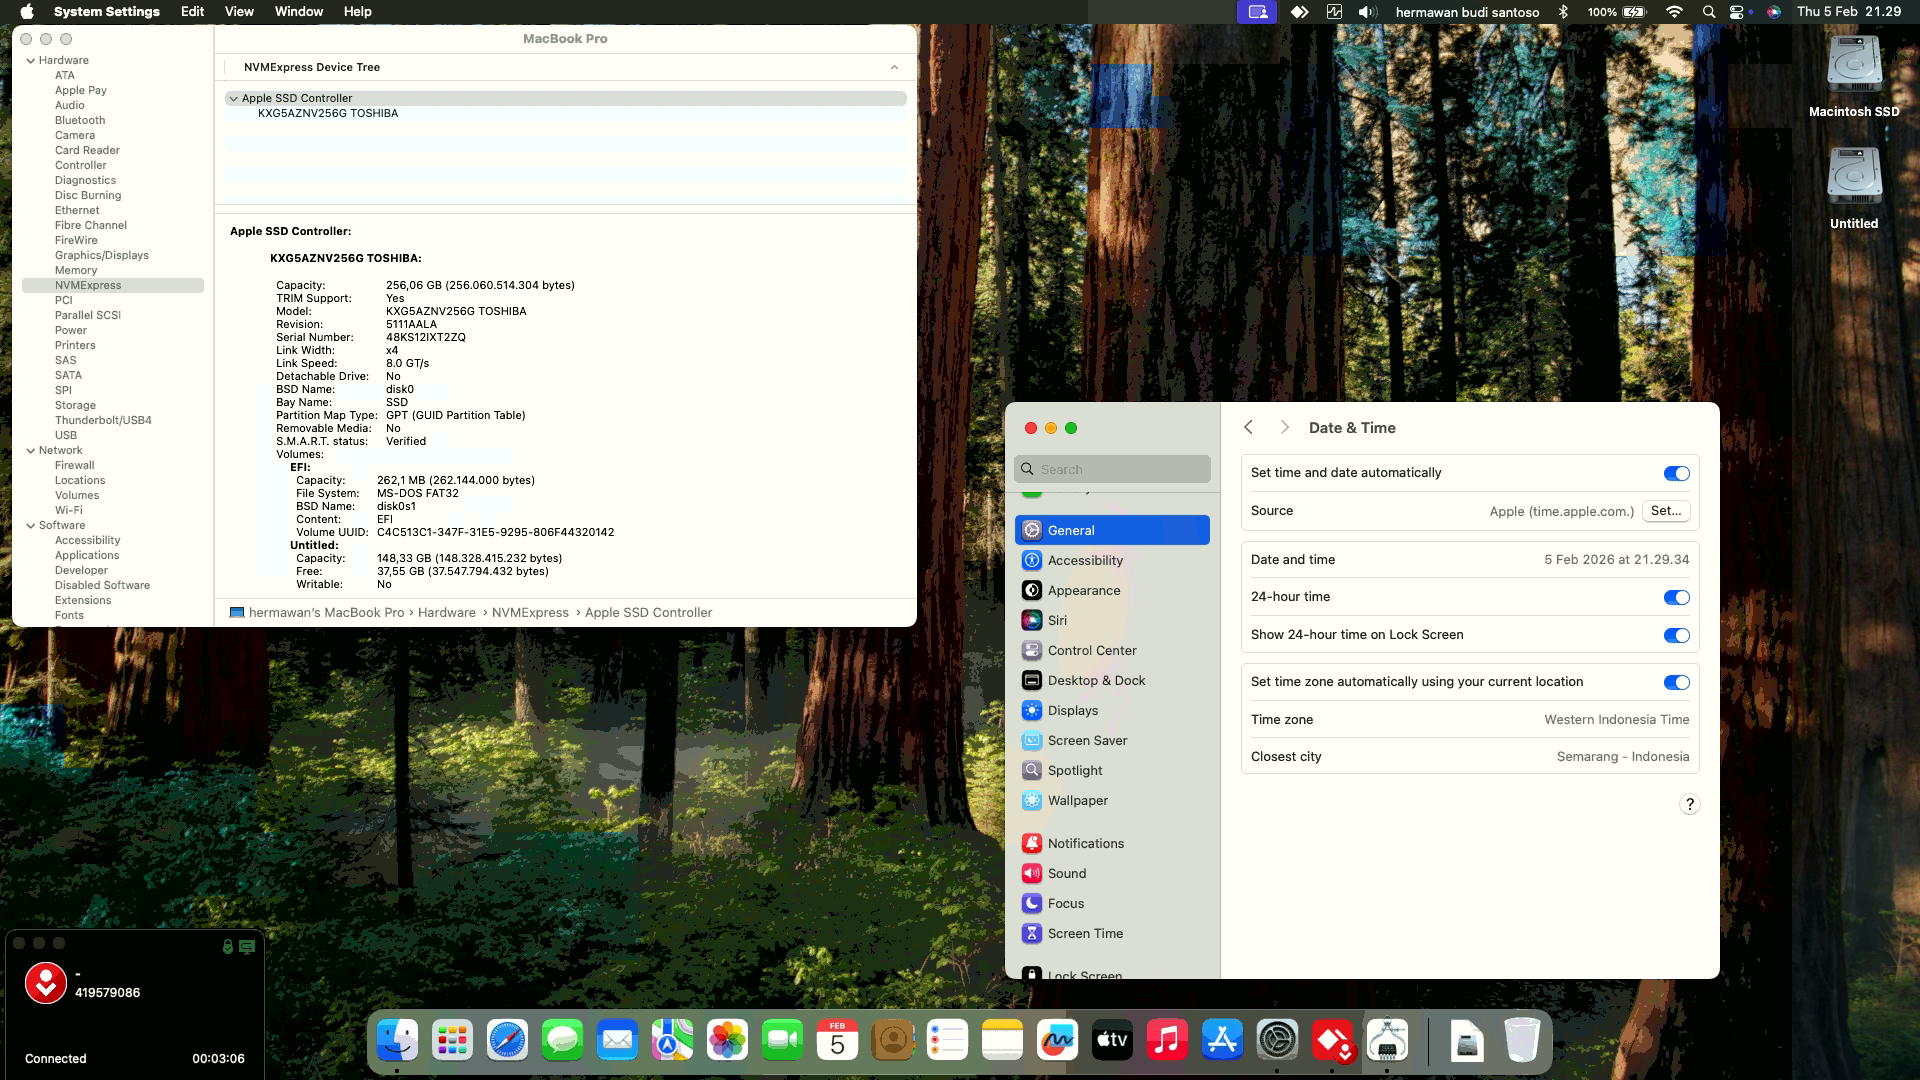This screenshot has height=1080, width=1920.
Task: Select Storage in the Hardware list
Action: tap(75, 406)
